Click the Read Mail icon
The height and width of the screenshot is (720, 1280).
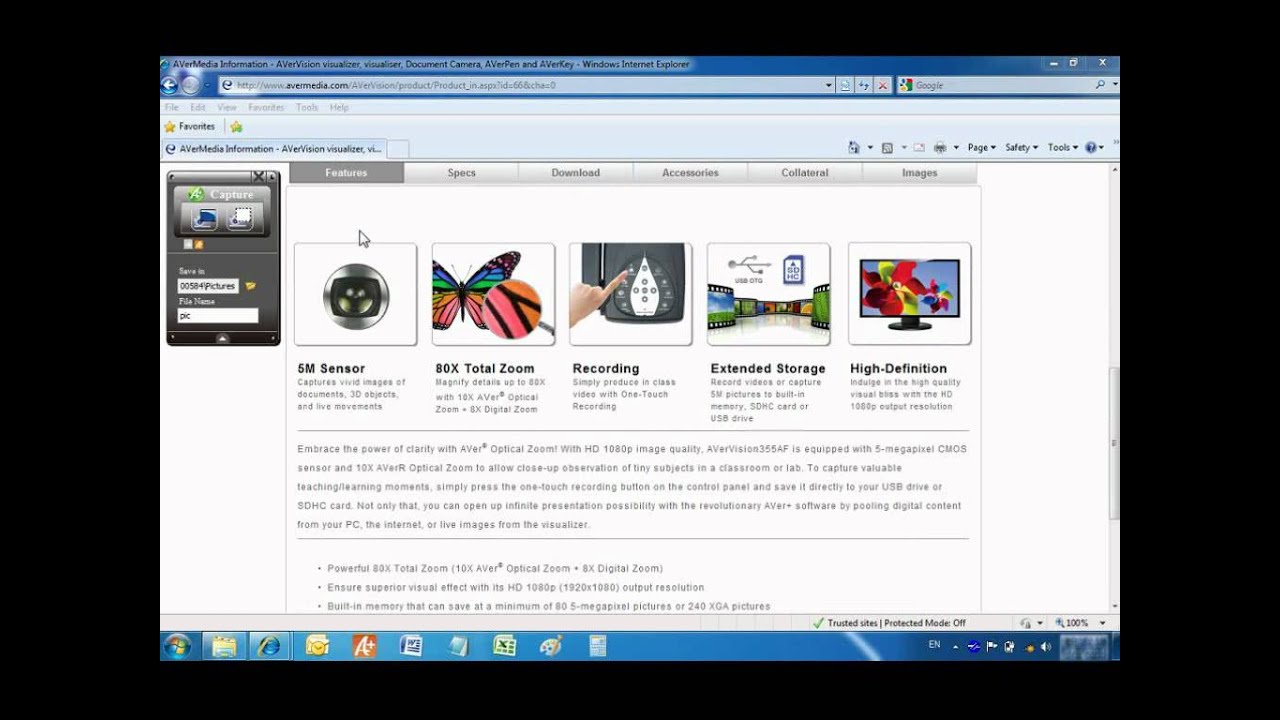coord(919,147)
